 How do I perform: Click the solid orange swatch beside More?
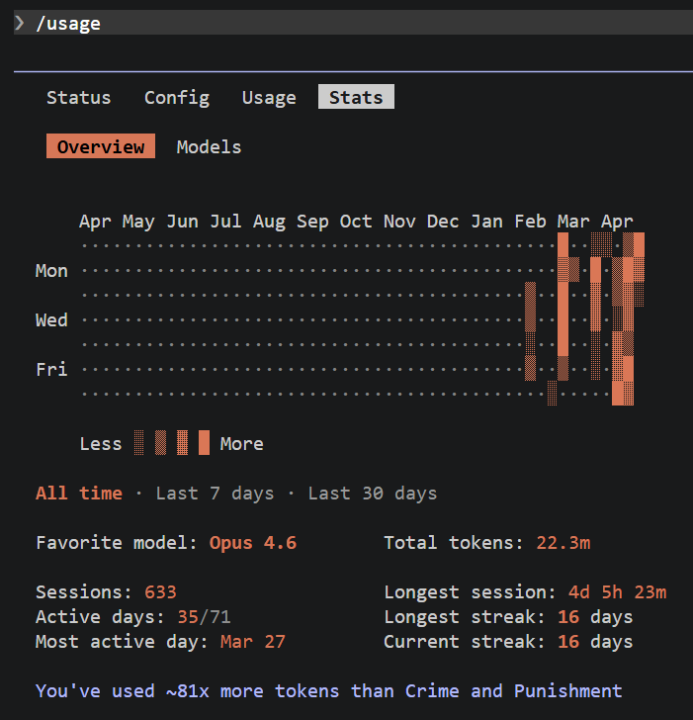coord(204,443)
